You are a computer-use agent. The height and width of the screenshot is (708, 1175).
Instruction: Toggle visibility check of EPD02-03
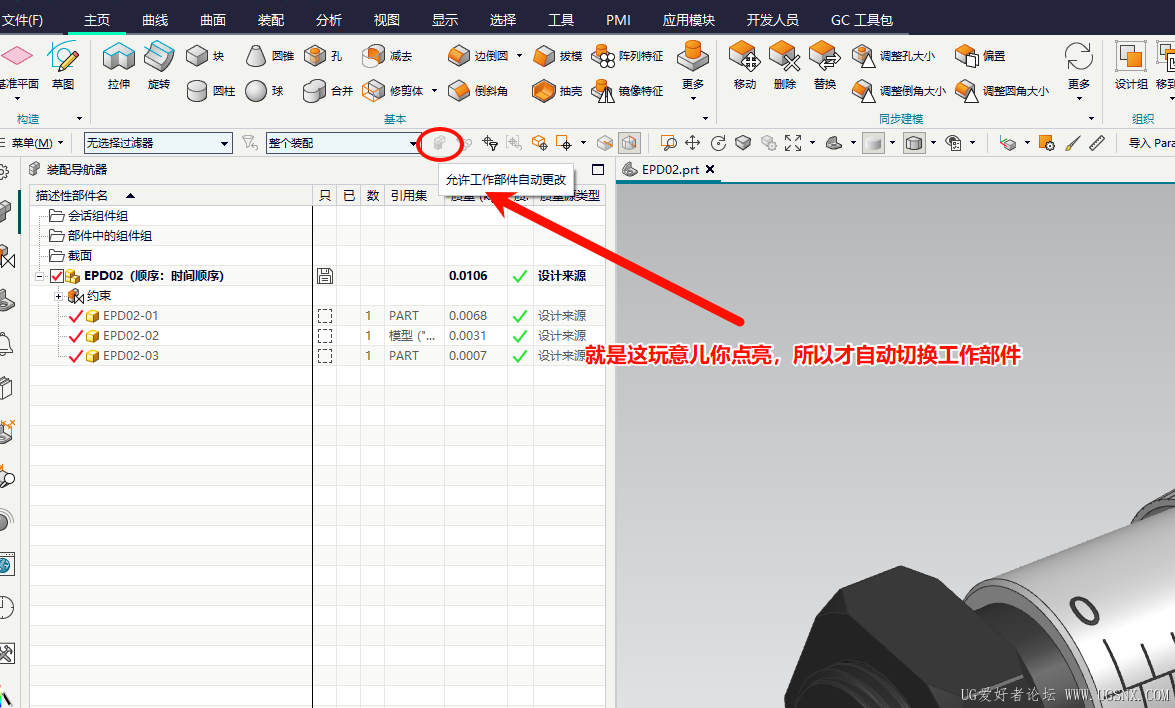tap(76, 356)
